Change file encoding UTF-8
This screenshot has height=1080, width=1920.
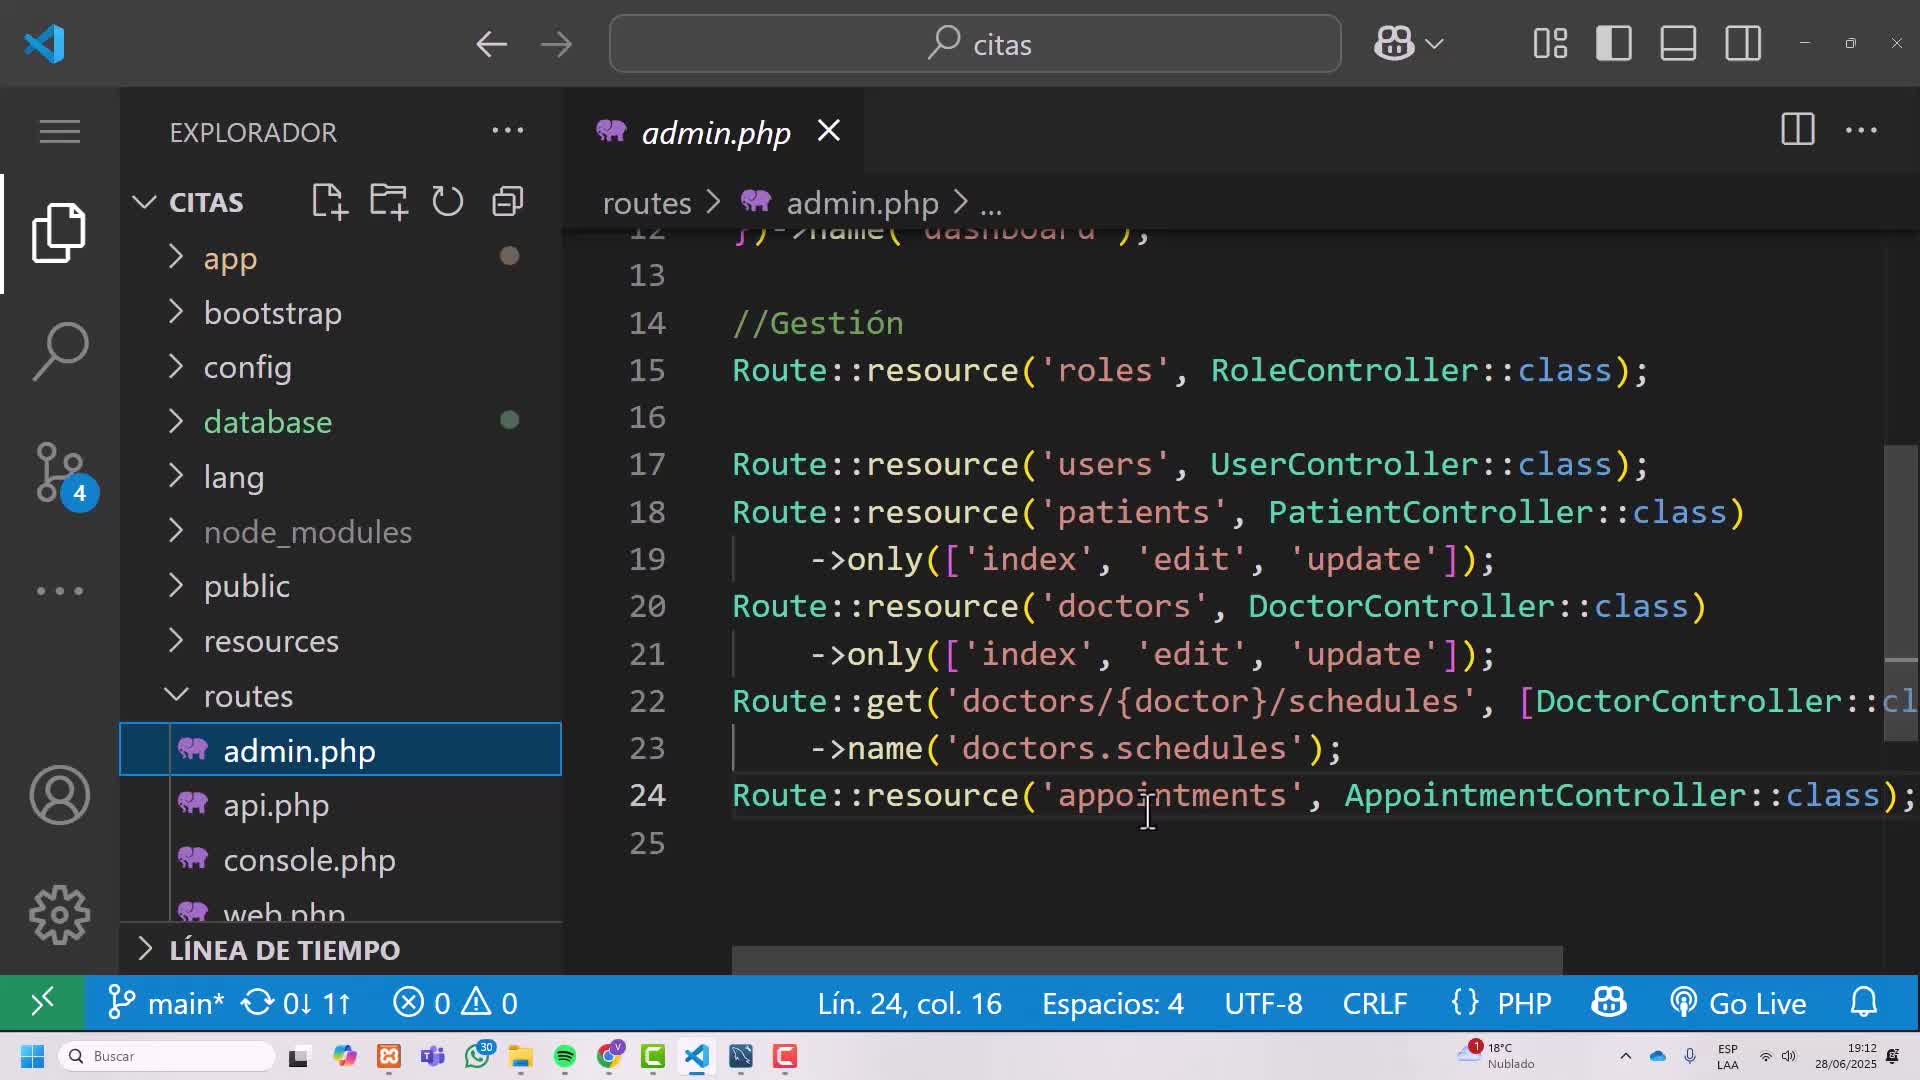(x=1263, y=1003)
